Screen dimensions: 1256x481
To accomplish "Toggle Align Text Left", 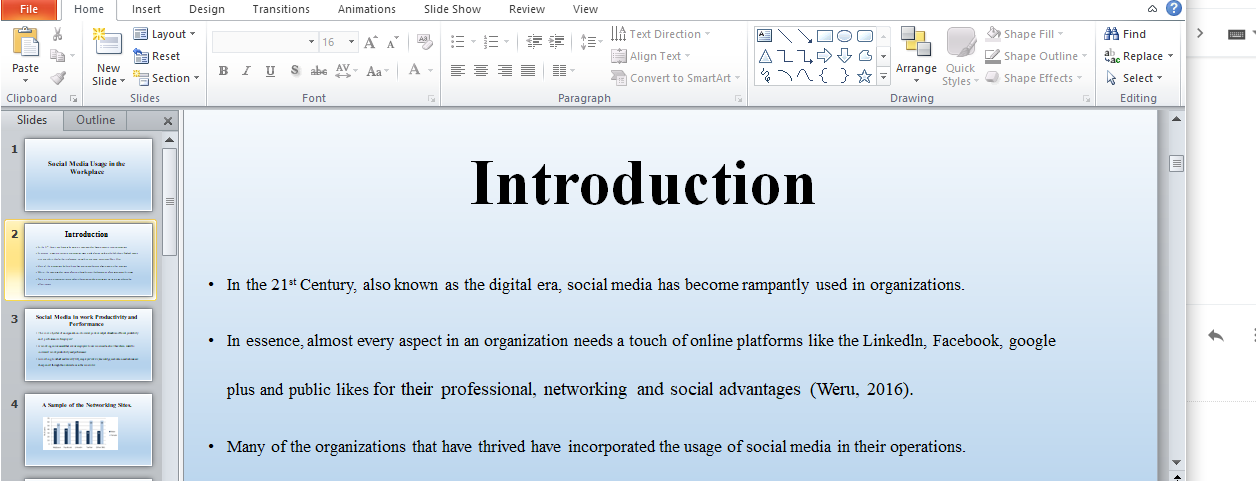I will [458, 71].
